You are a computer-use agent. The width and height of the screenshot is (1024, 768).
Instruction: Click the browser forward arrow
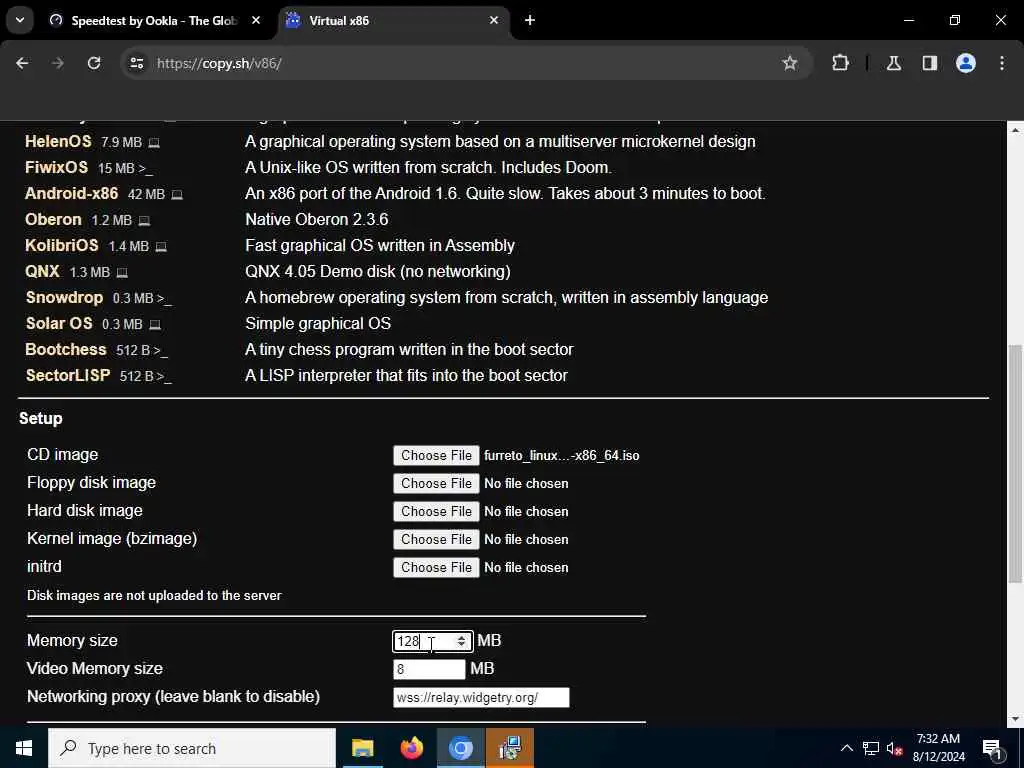(58, 63)
